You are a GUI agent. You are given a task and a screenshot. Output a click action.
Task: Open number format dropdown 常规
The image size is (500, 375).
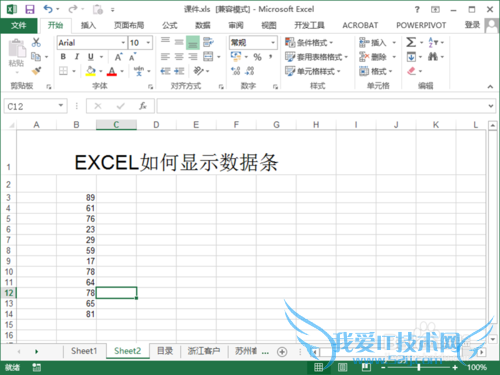[x=273, y=43]
